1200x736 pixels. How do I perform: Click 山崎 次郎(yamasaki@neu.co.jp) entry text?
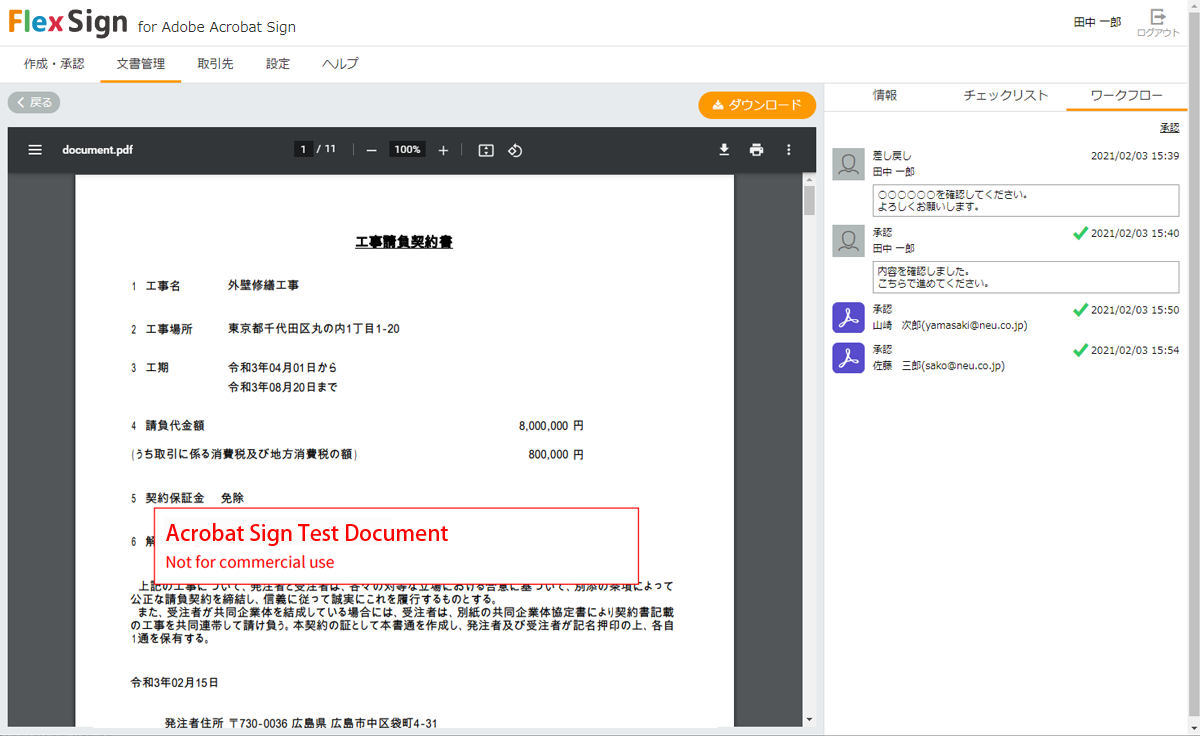[950, 326]
